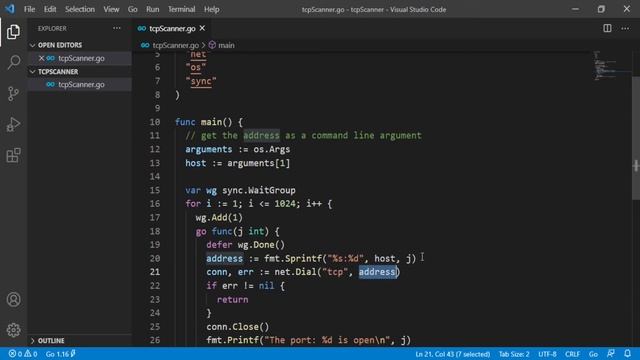Change Tab Size: 2 indentation setting
640x360 pixels.
[514, 354]
